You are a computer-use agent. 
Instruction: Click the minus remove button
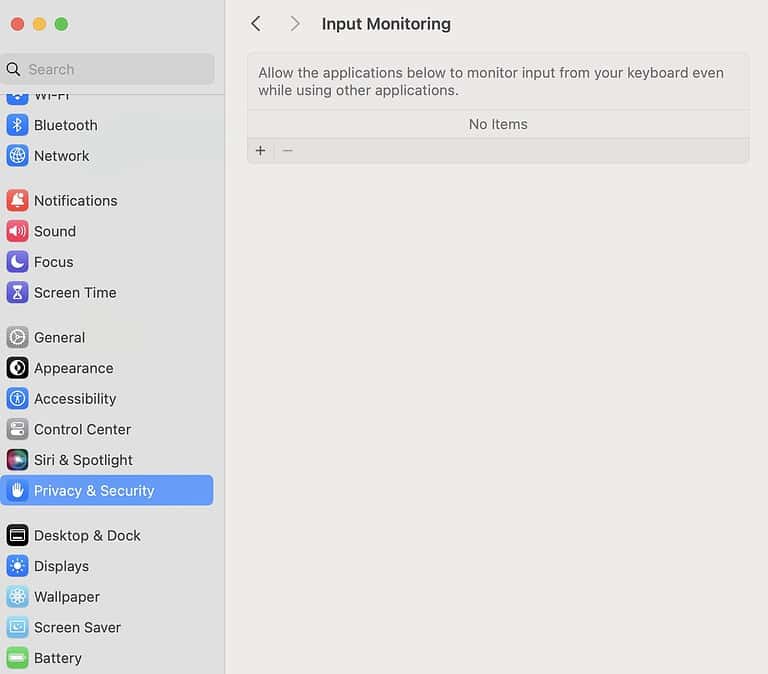tap(287, 151)
